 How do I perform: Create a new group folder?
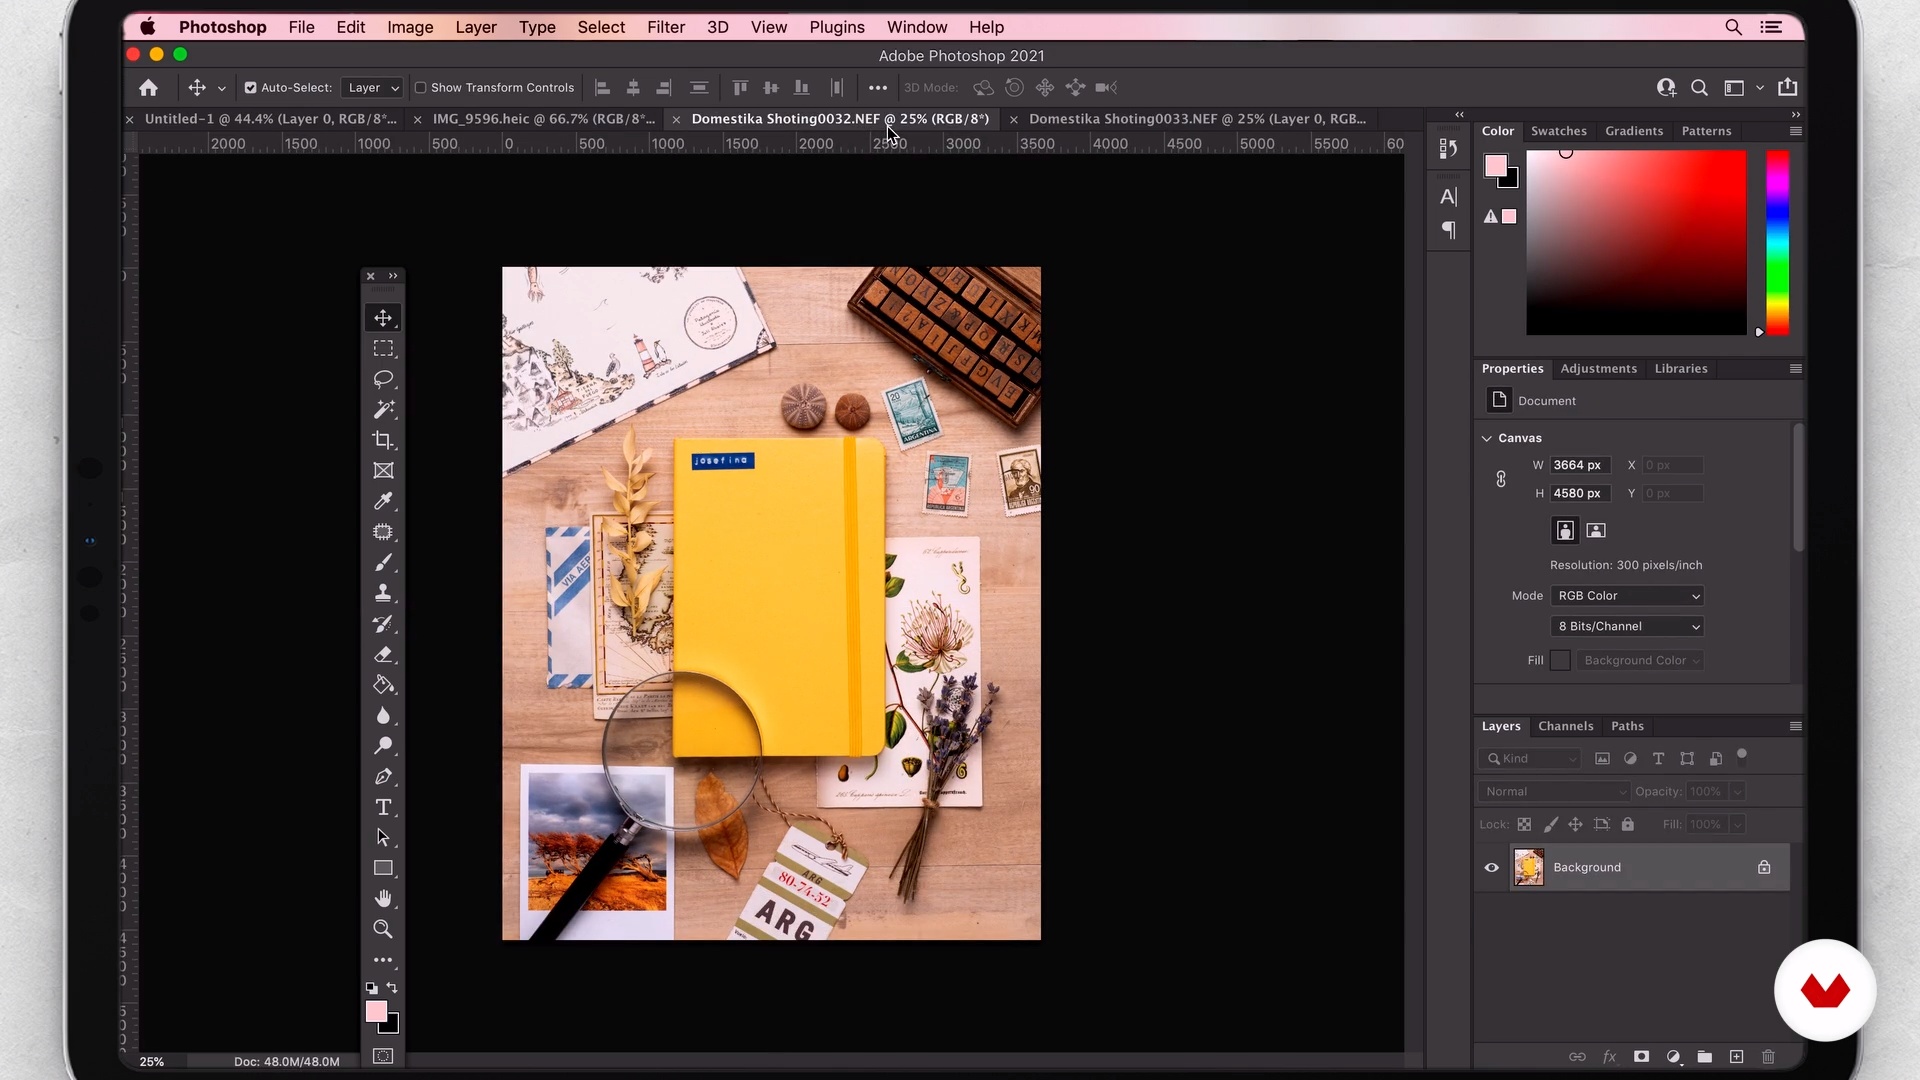coord(1705,1057)
